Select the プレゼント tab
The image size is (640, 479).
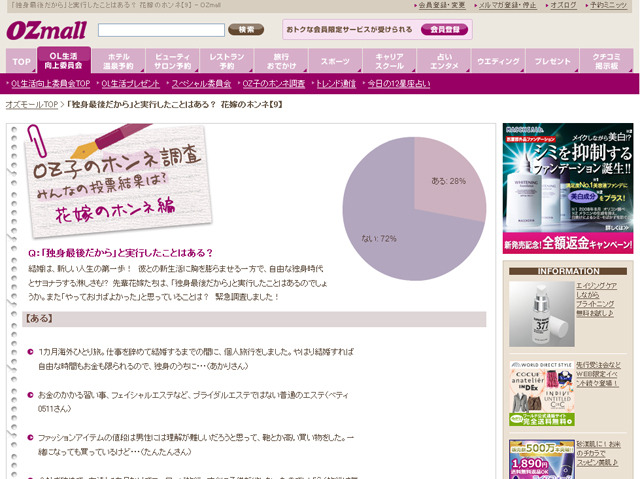pos(552,61)
